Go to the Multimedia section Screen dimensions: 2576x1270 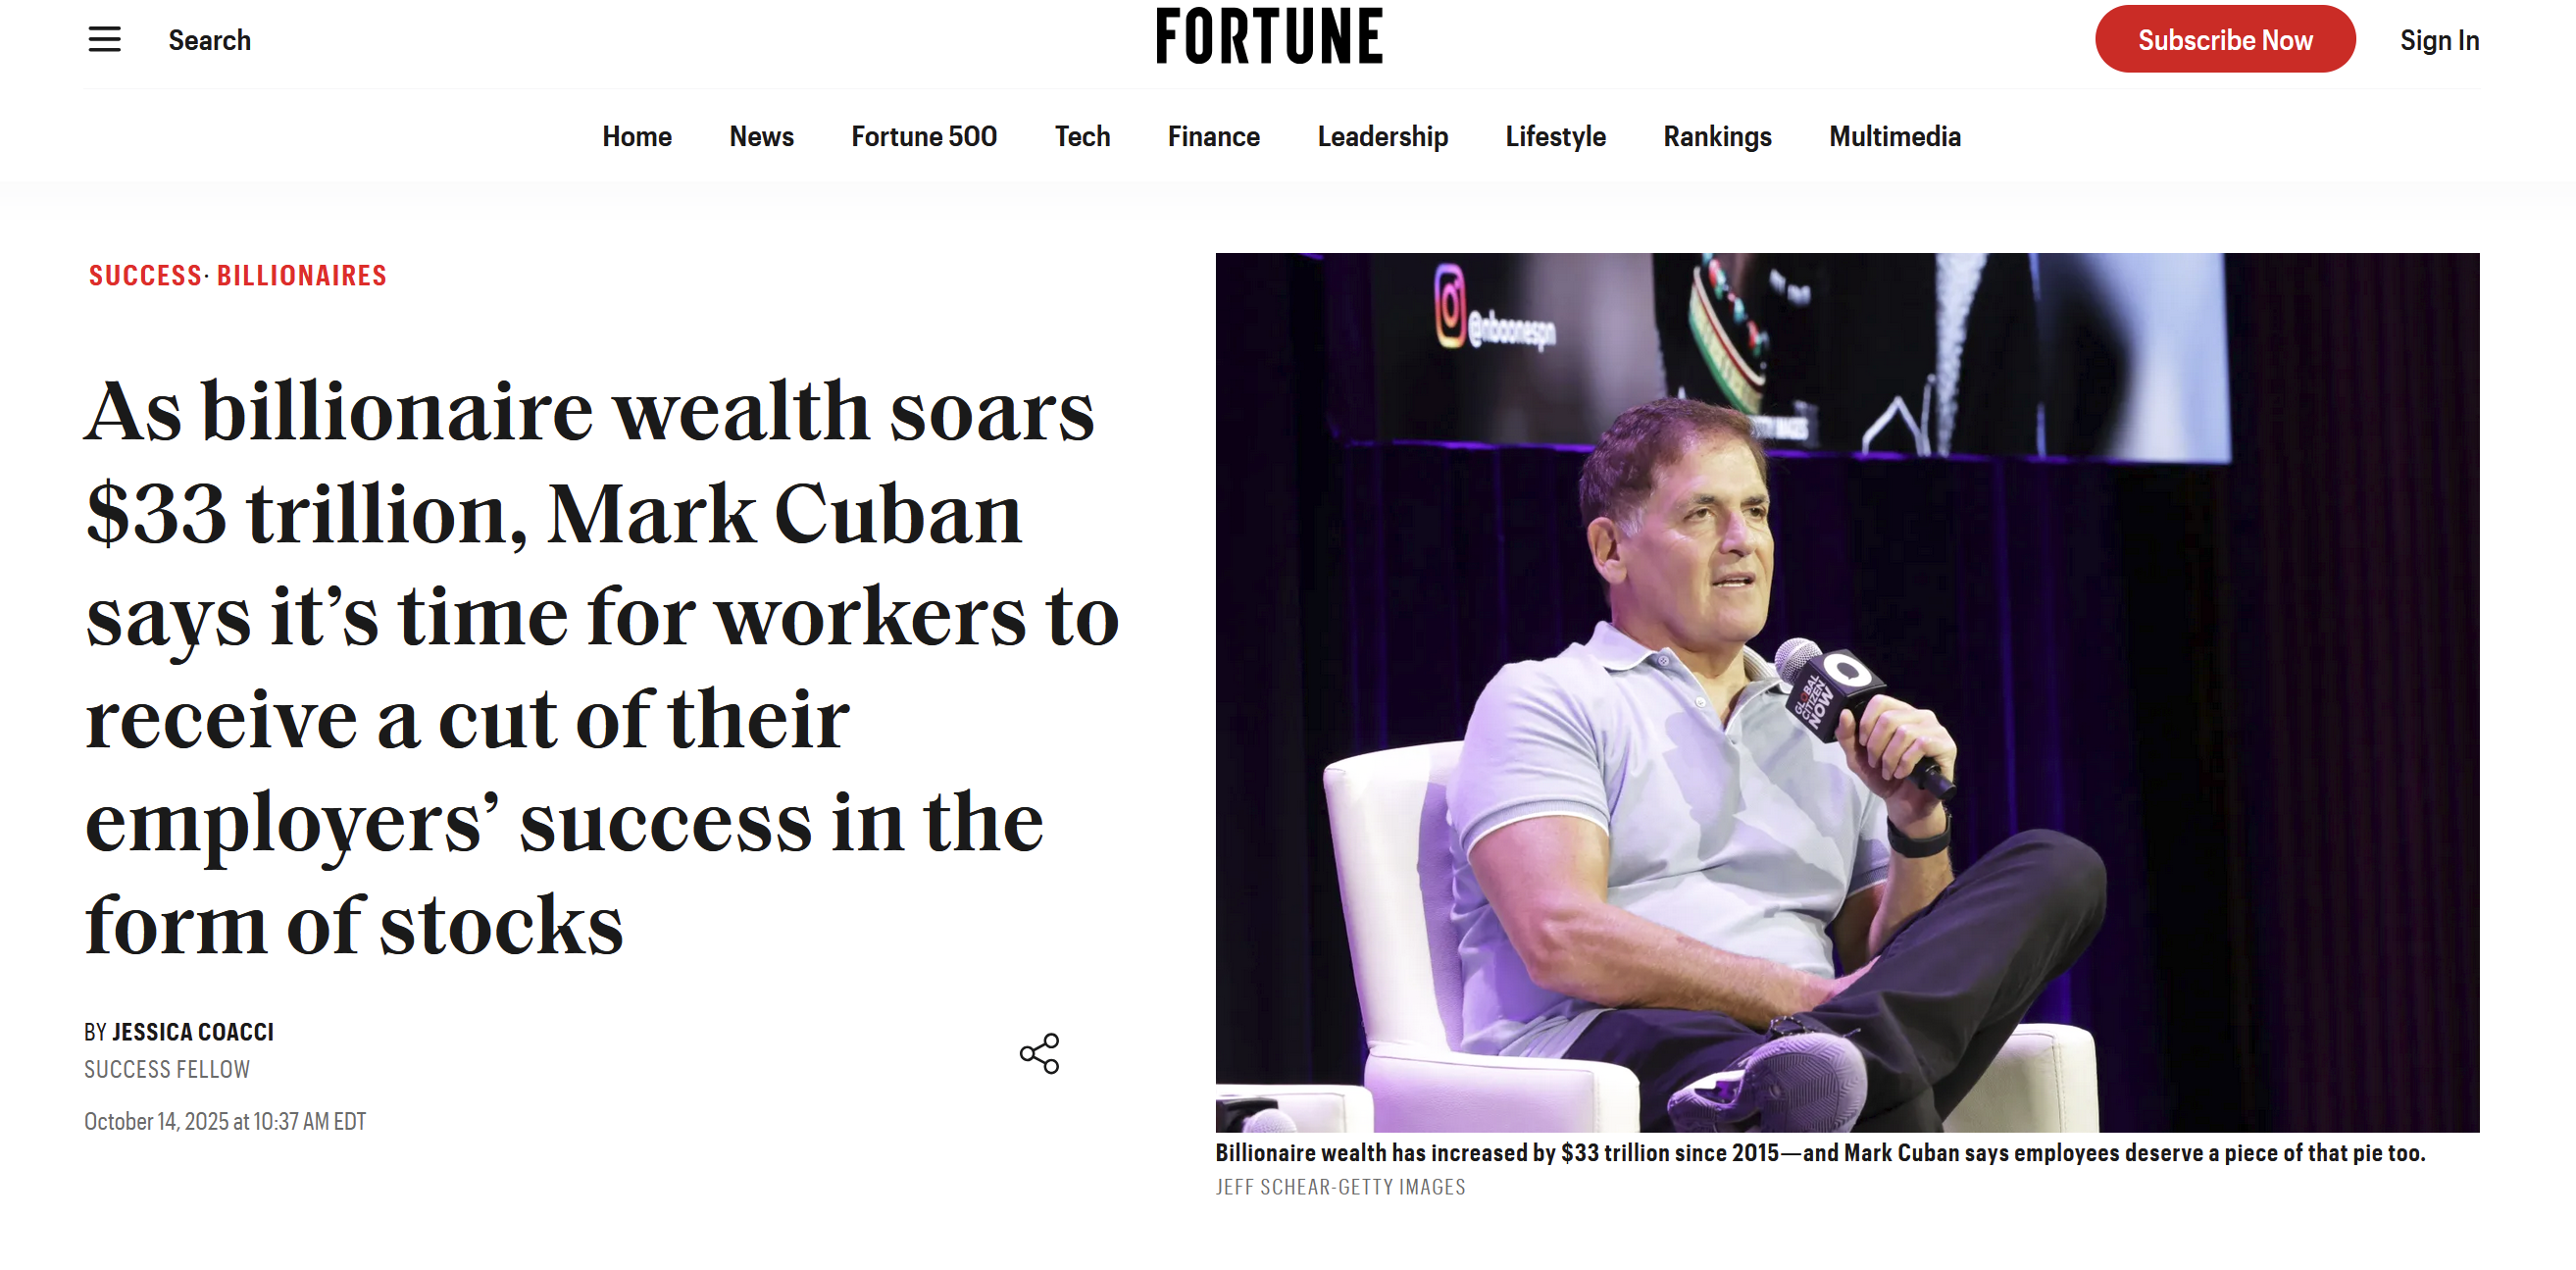[1894, 136]
